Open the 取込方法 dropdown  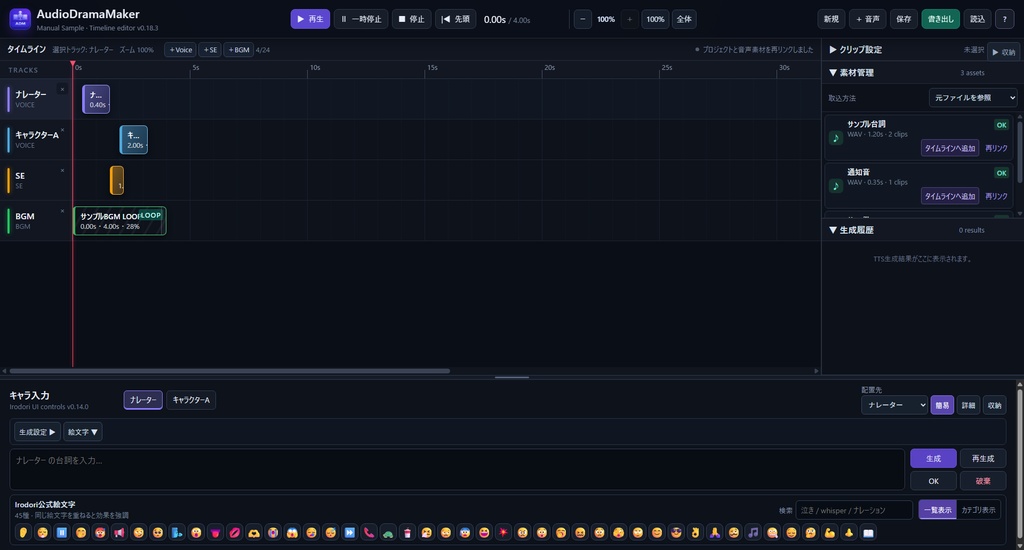972,97
